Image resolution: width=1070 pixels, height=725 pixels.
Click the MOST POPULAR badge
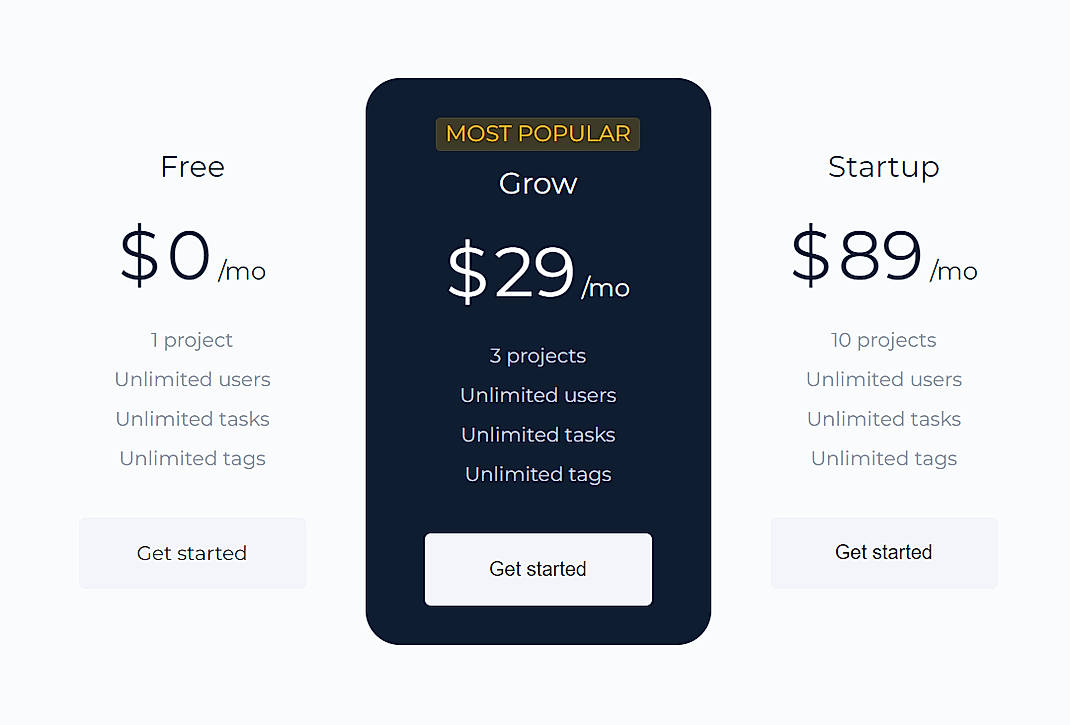[x=538, y=133]
